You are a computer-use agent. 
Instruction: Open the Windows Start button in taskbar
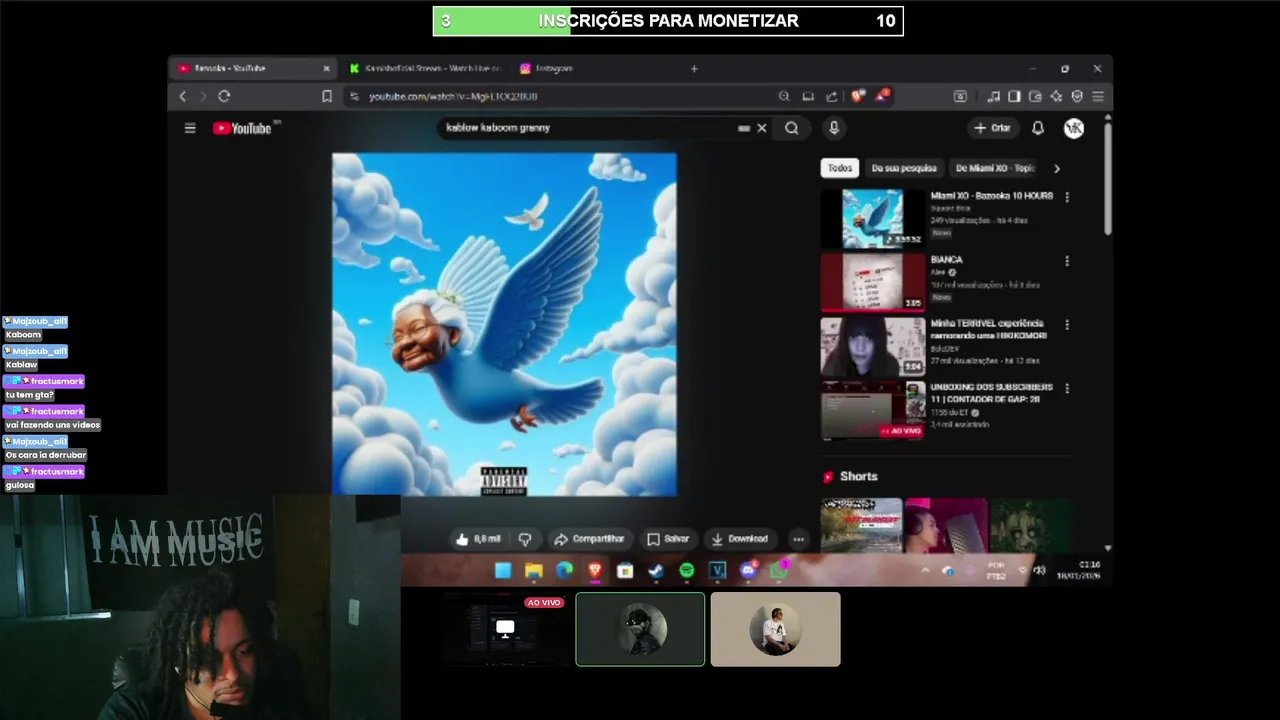coord(503,571)
